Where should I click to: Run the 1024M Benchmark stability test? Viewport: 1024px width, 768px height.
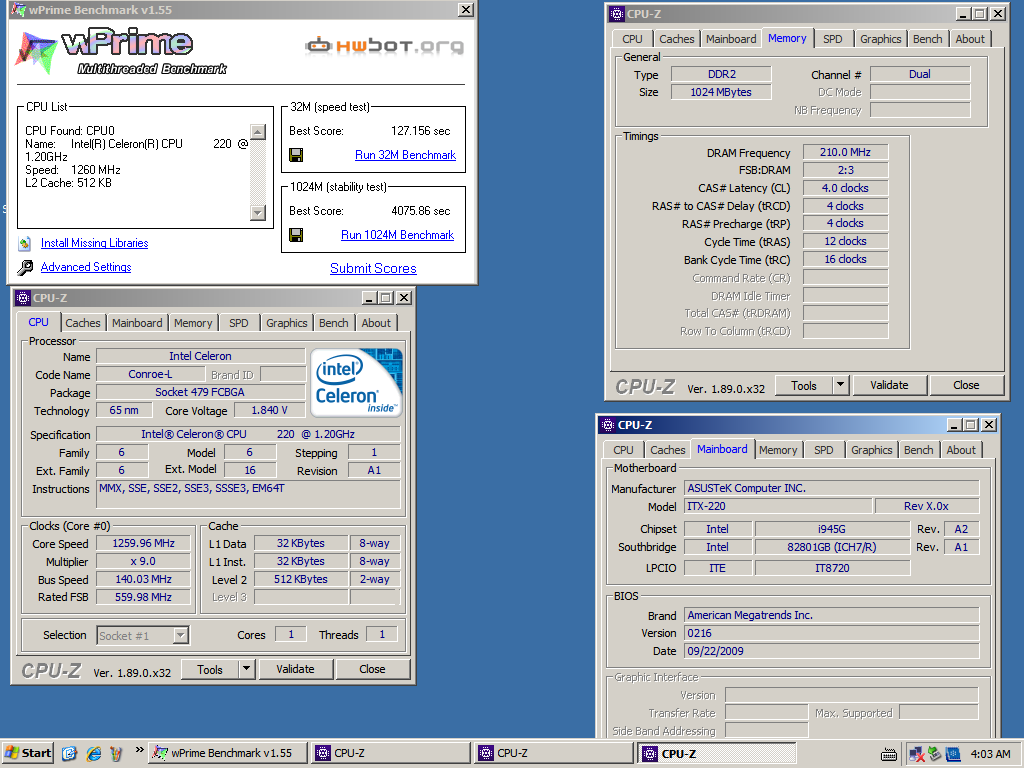click(397, 234)
